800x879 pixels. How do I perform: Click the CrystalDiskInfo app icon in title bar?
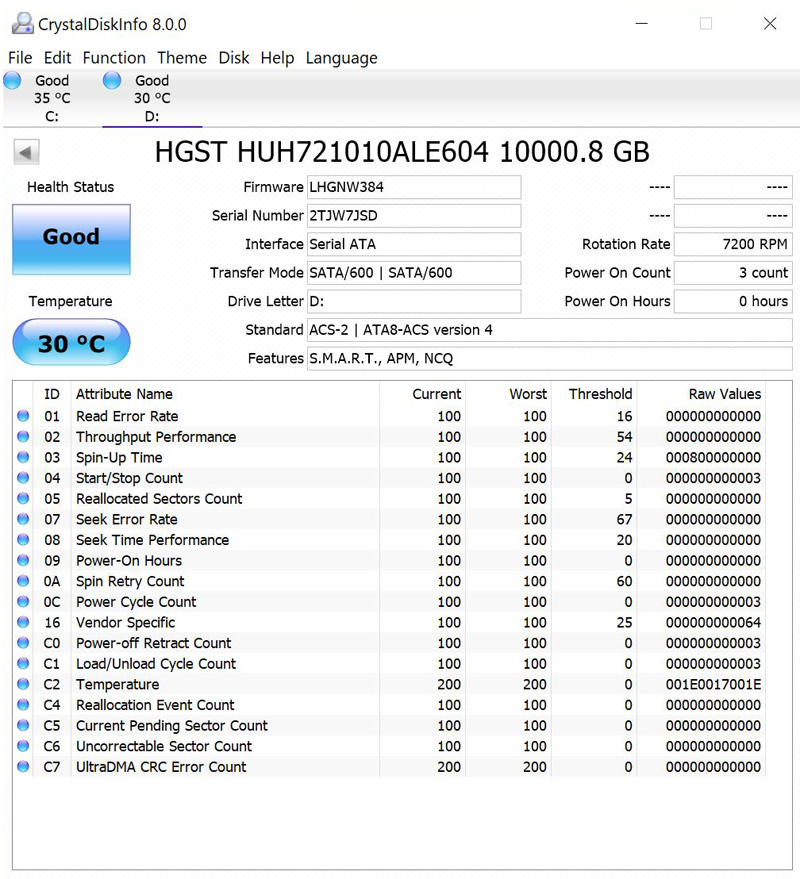pyautogui.click(x=20, y=24)
